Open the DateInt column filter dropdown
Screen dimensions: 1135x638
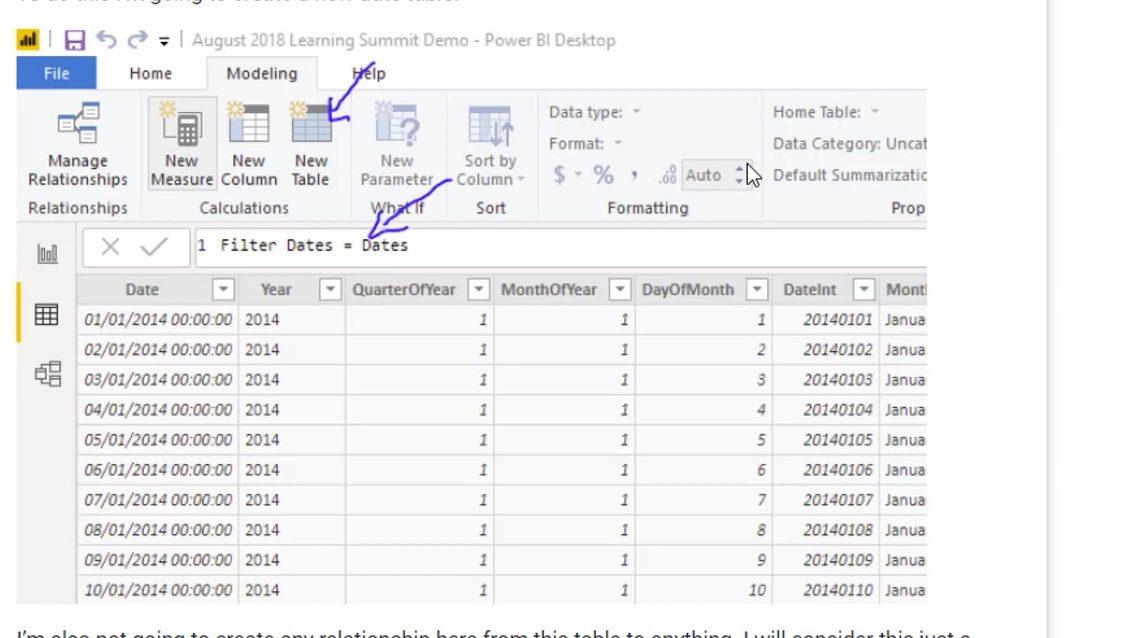(864, 290)
